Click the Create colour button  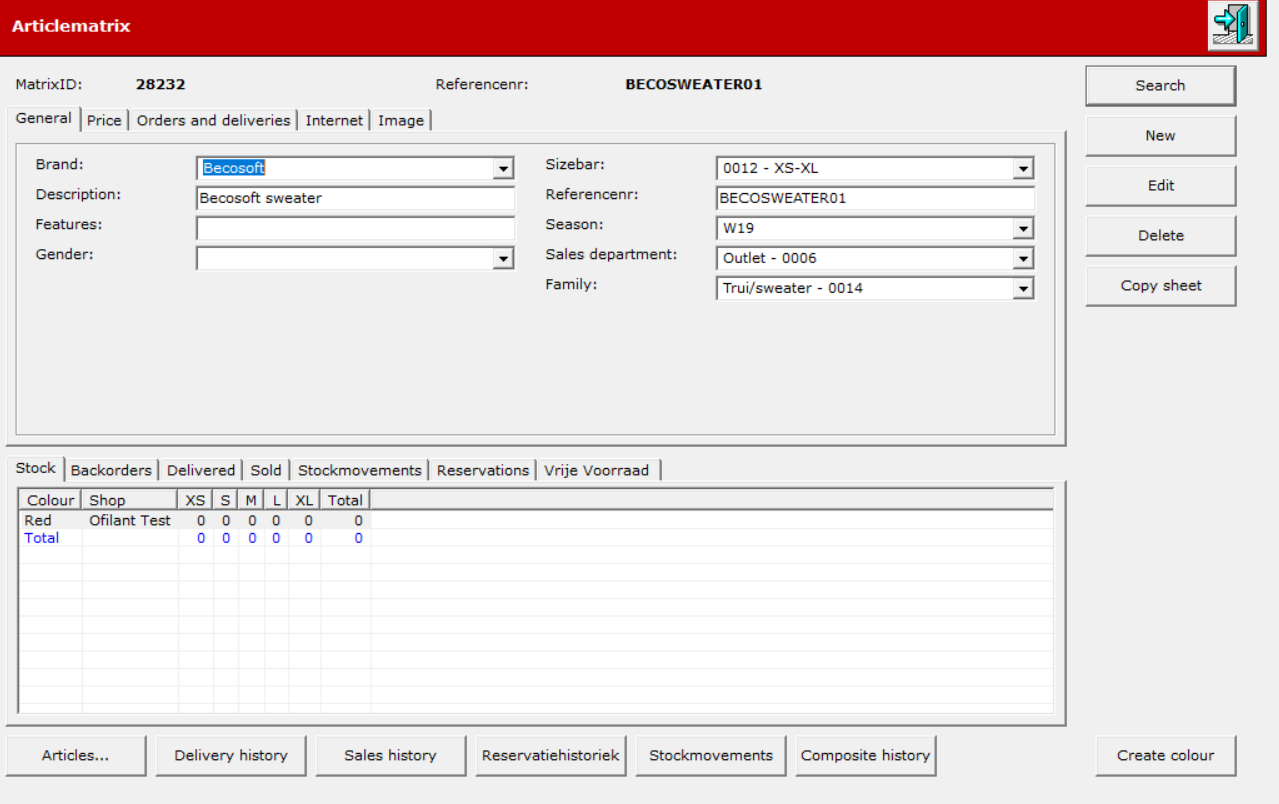point(1165,756)
